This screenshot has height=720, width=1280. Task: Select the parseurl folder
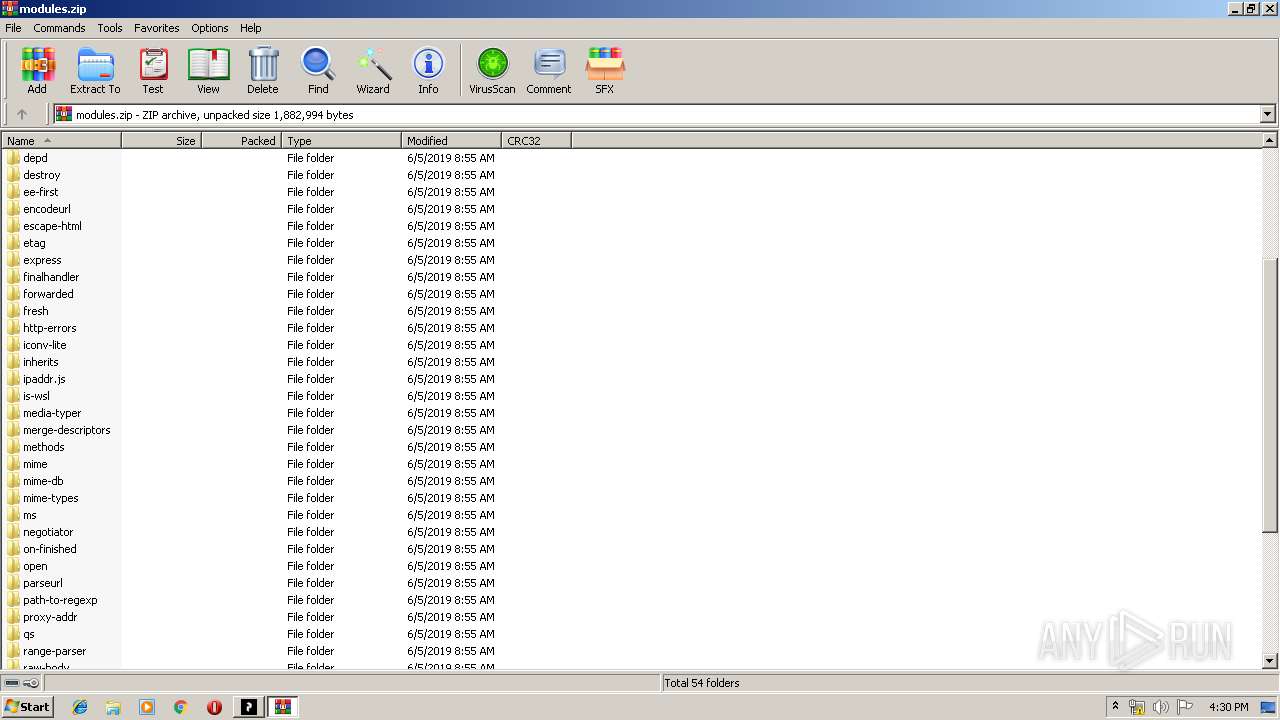coord(42,583)
